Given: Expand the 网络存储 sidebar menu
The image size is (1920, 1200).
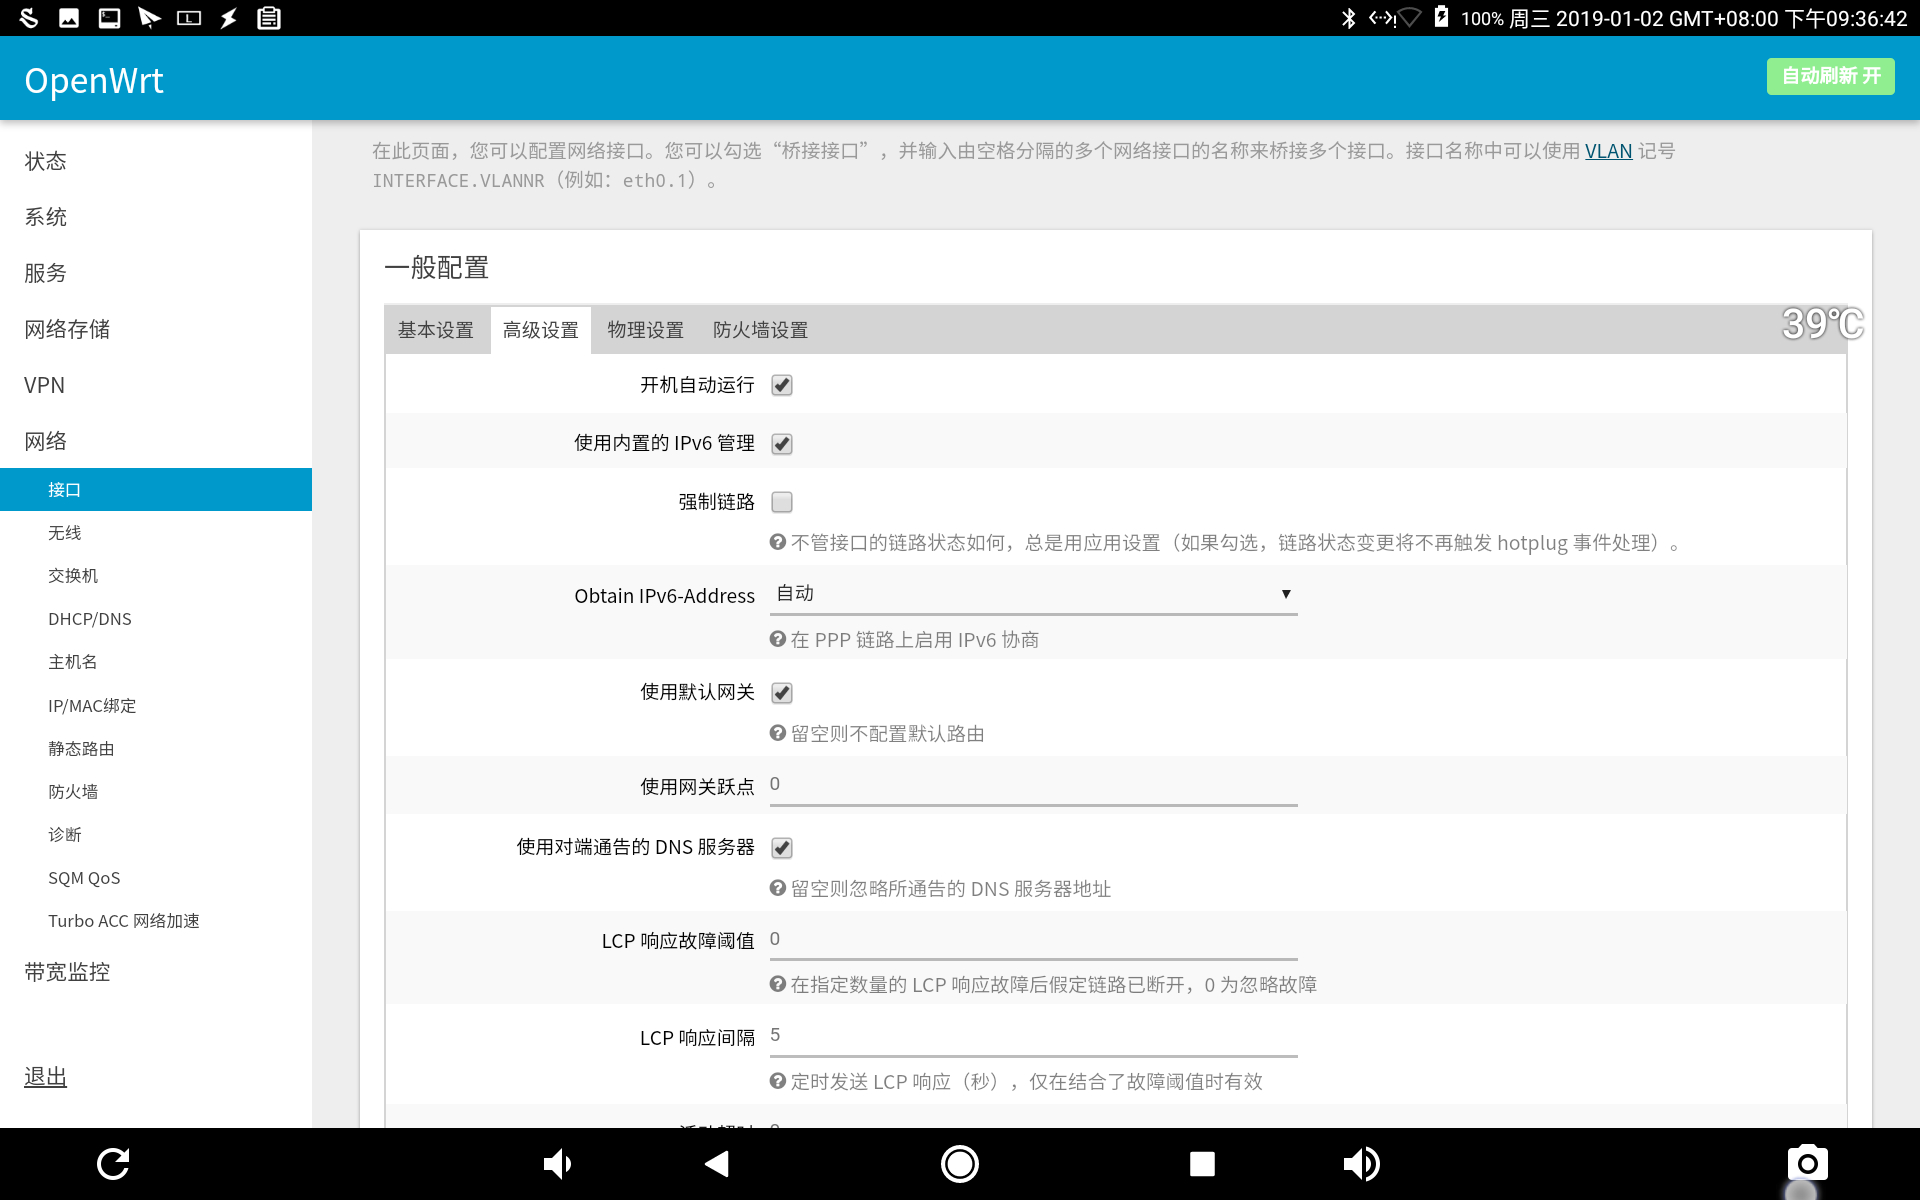Looking at the screenshot, I should click(68, 329).
